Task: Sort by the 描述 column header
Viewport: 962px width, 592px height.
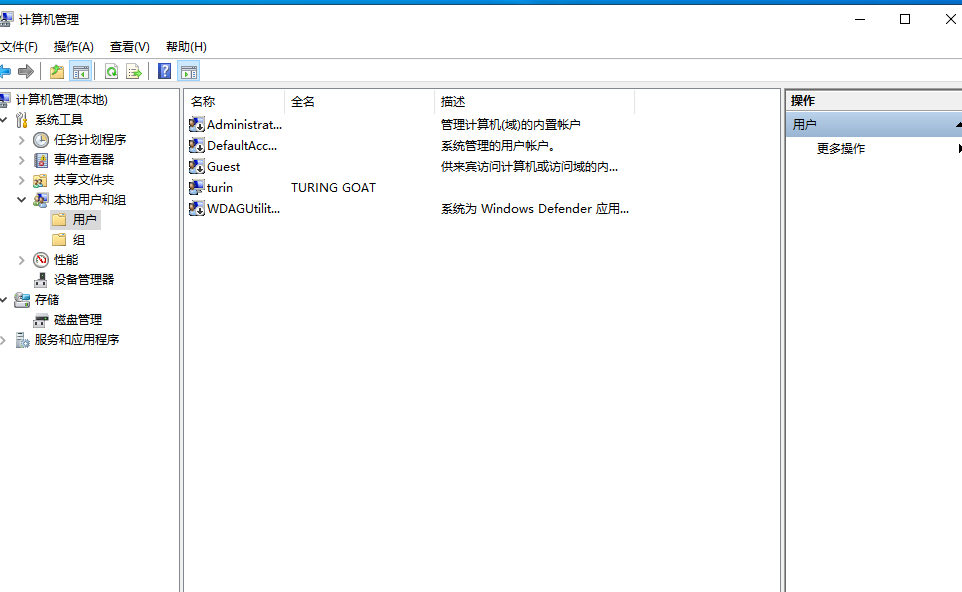Action: click(x=534, y=101)
